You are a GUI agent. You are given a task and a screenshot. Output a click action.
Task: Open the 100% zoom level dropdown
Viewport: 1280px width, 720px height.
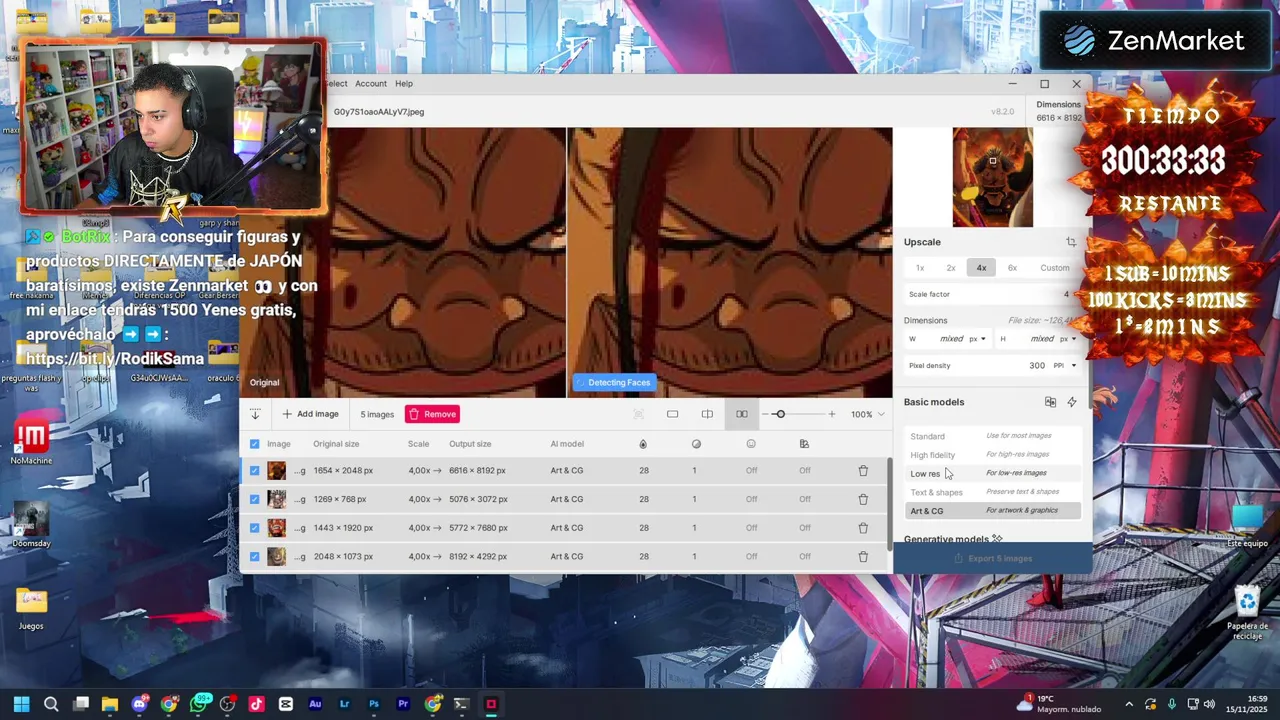coord(868,414)
